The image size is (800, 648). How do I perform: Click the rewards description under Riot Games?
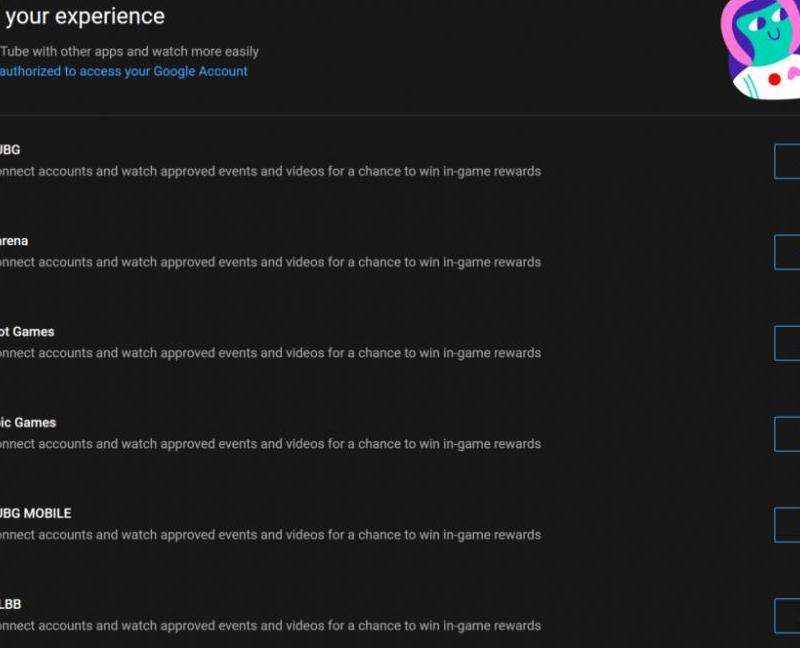tap(270, 353)
